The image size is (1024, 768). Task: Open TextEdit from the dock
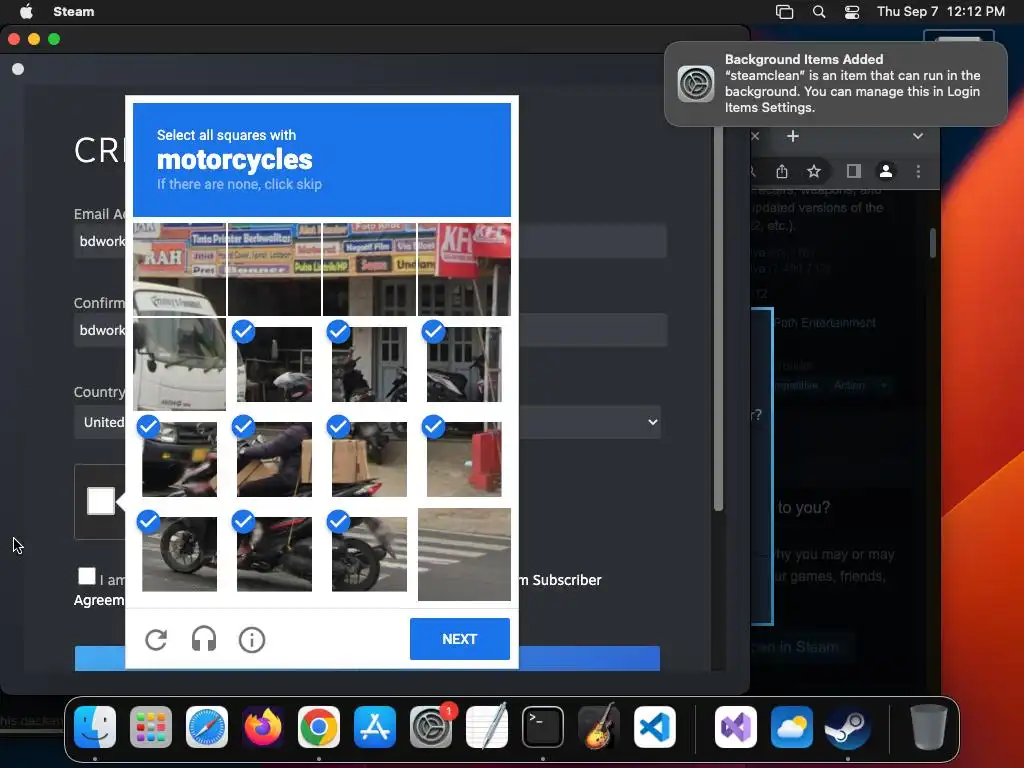tap(487, 727)
